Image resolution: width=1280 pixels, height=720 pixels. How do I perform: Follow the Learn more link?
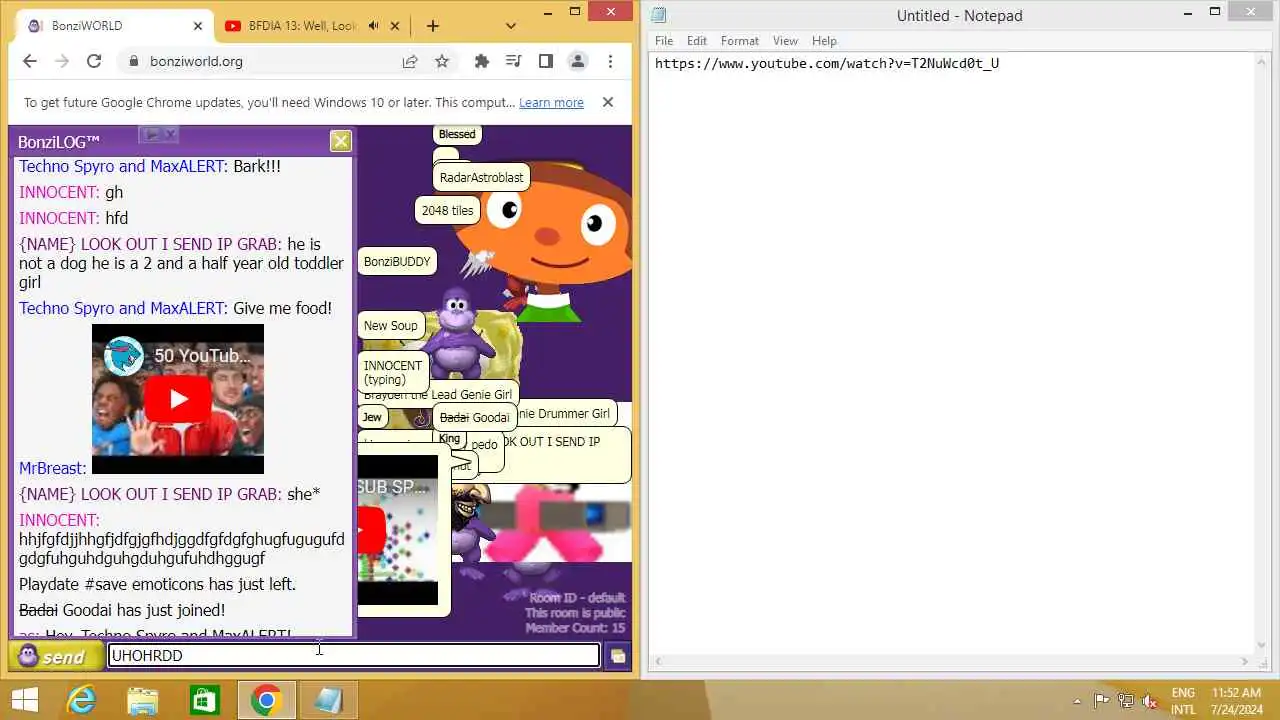point(551,102)
